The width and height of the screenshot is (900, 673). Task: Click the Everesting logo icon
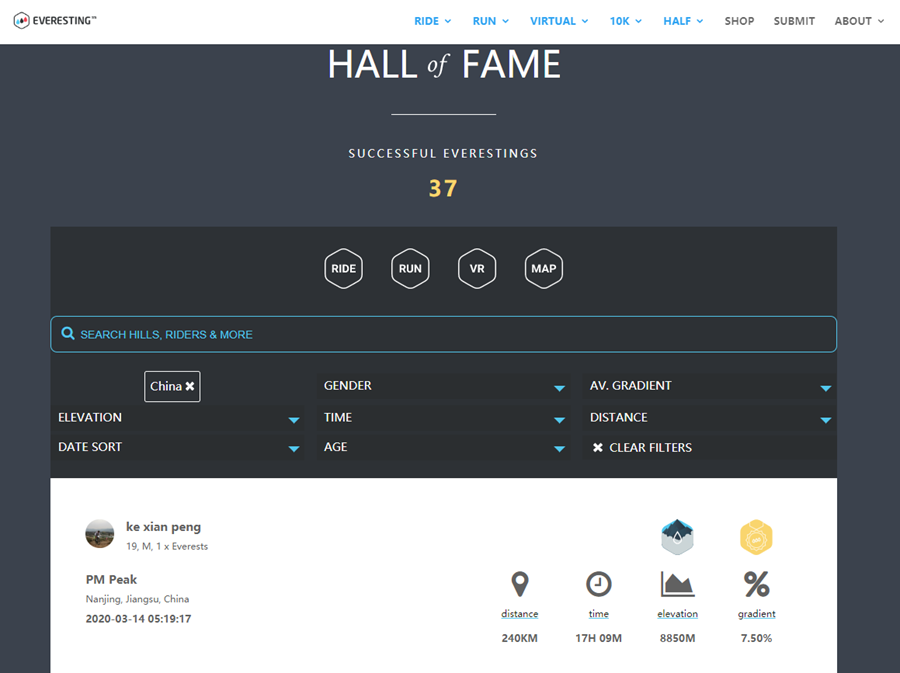21,21
